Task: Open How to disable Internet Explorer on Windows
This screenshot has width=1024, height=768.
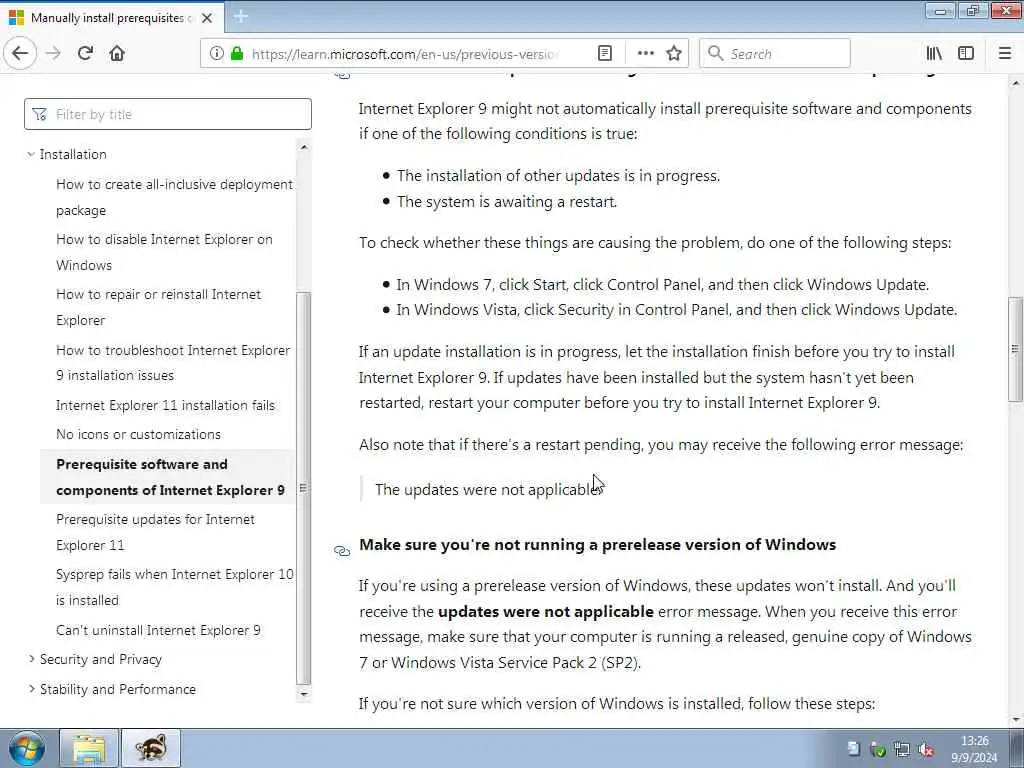Action: [x=164, y=252]
